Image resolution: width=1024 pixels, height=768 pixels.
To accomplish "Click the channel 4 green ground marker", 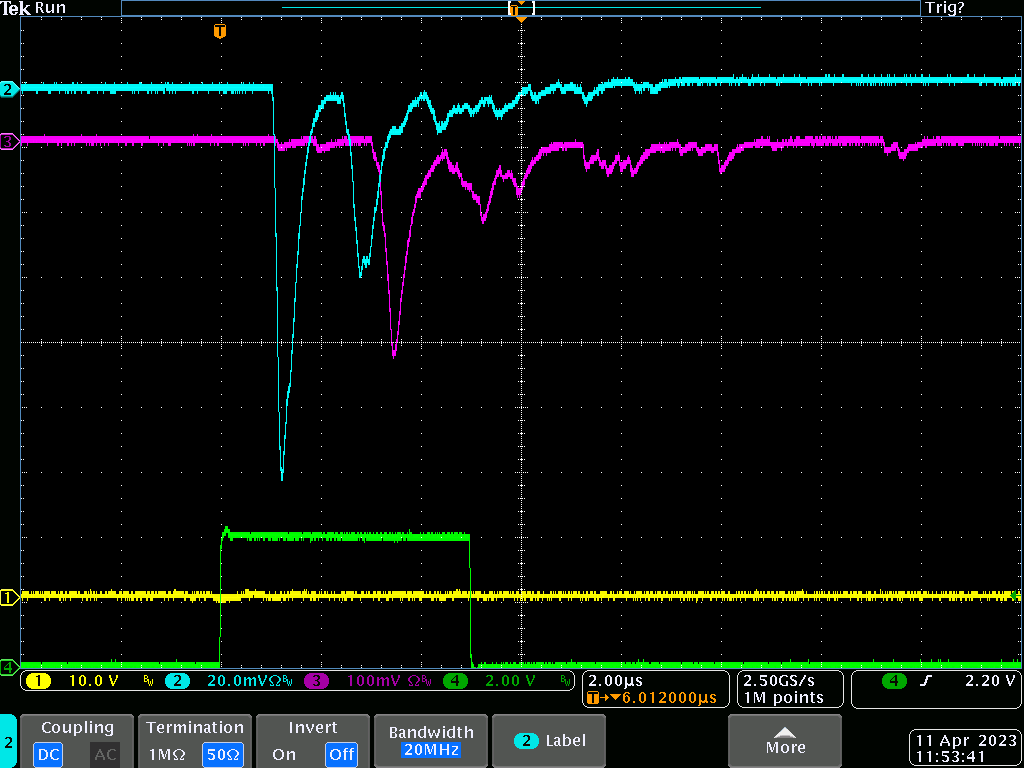I will [x=8, y=666].
